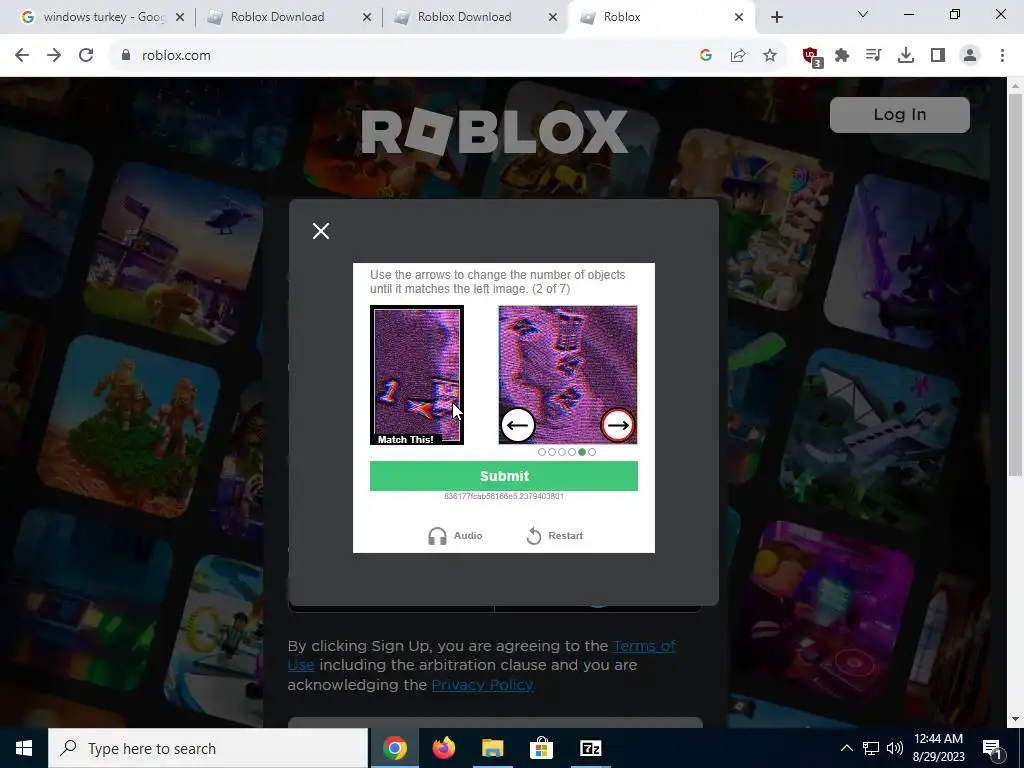
Task: Click the right arrow on the puzzle image
Action: point(618,425)
